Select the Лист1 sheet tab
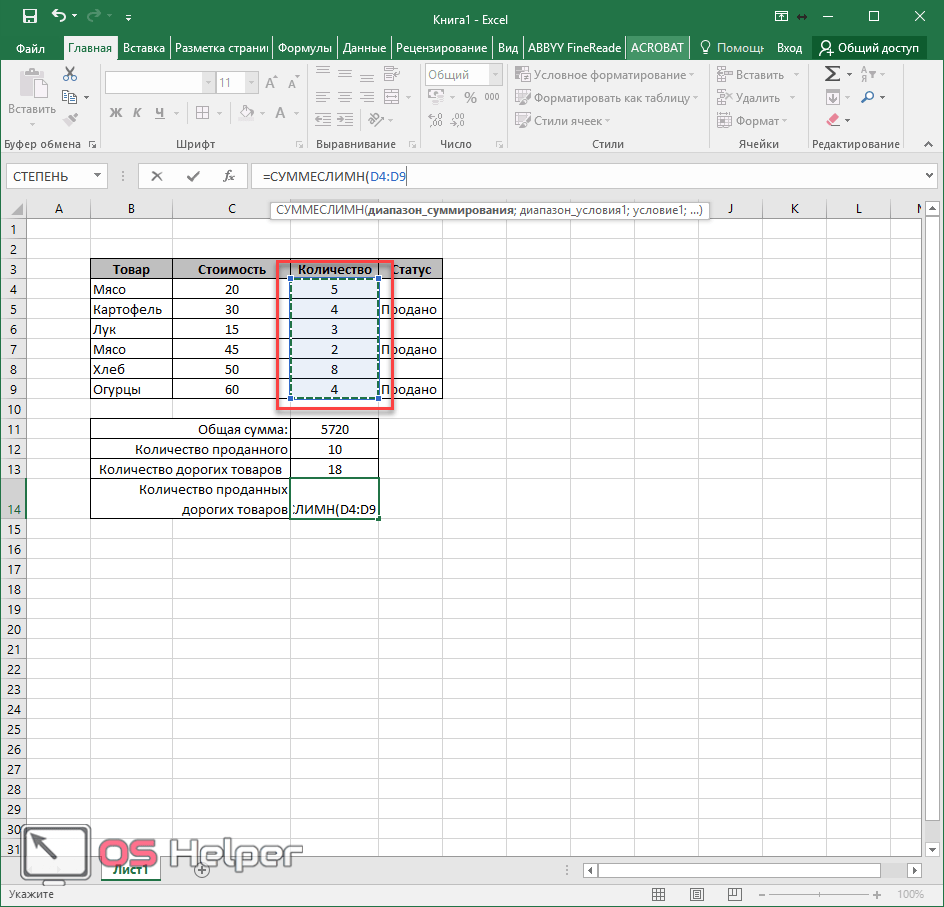944x907 pixels. click(x=130, y=870)
